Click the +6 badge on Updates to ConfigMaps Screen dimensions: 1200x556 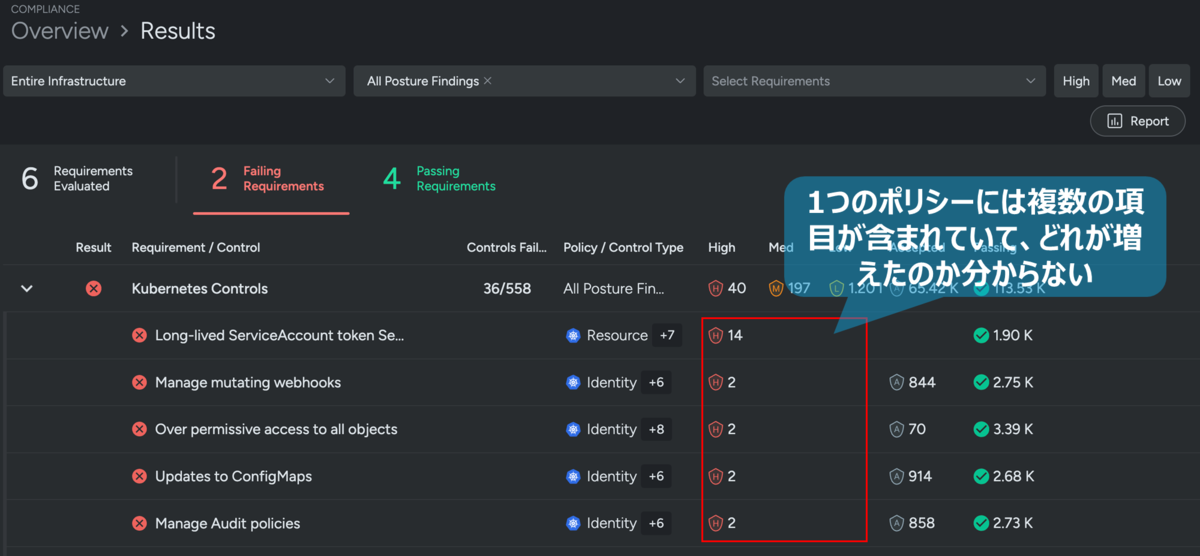[656, 477]
